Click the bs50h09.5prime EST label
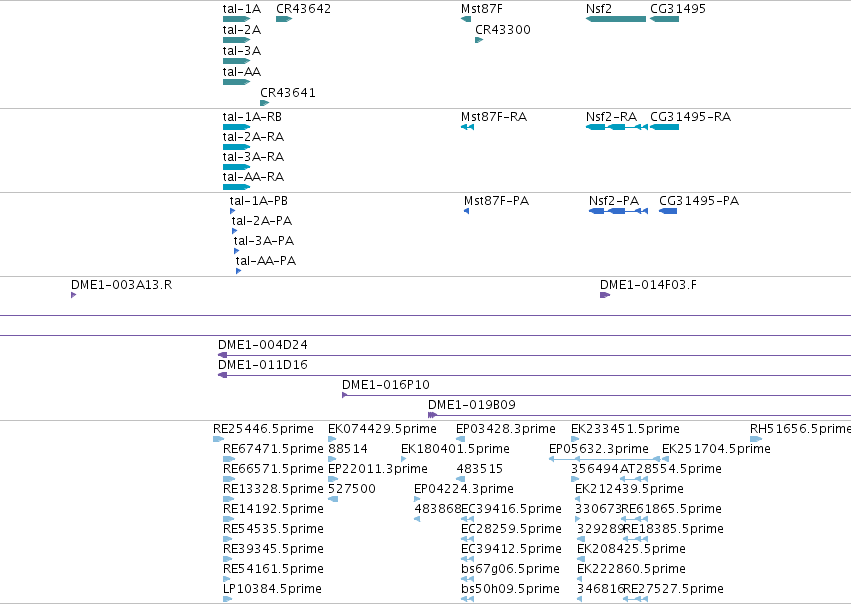The image size is (851, 604). click(510, 590)
